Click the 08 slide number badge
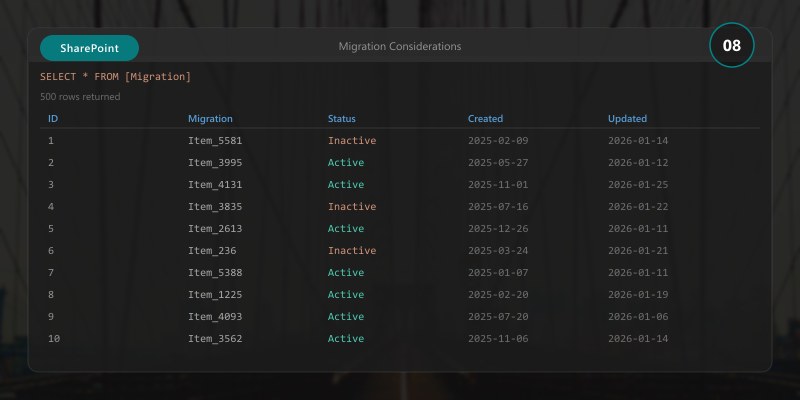The image size is (800, 400). pyautogui.click(x=732, y=45)
